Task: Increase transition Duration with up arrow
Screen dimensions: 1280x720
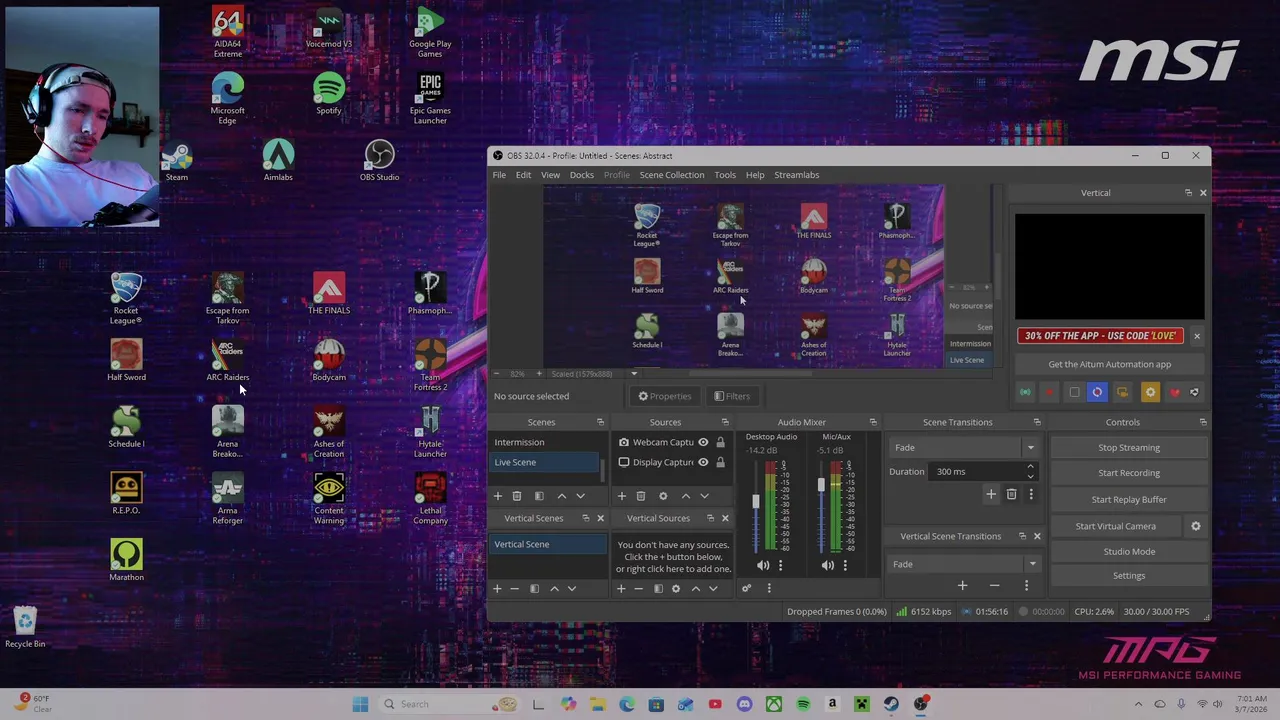Action: pyautogui.click(x=1030, y=467)
